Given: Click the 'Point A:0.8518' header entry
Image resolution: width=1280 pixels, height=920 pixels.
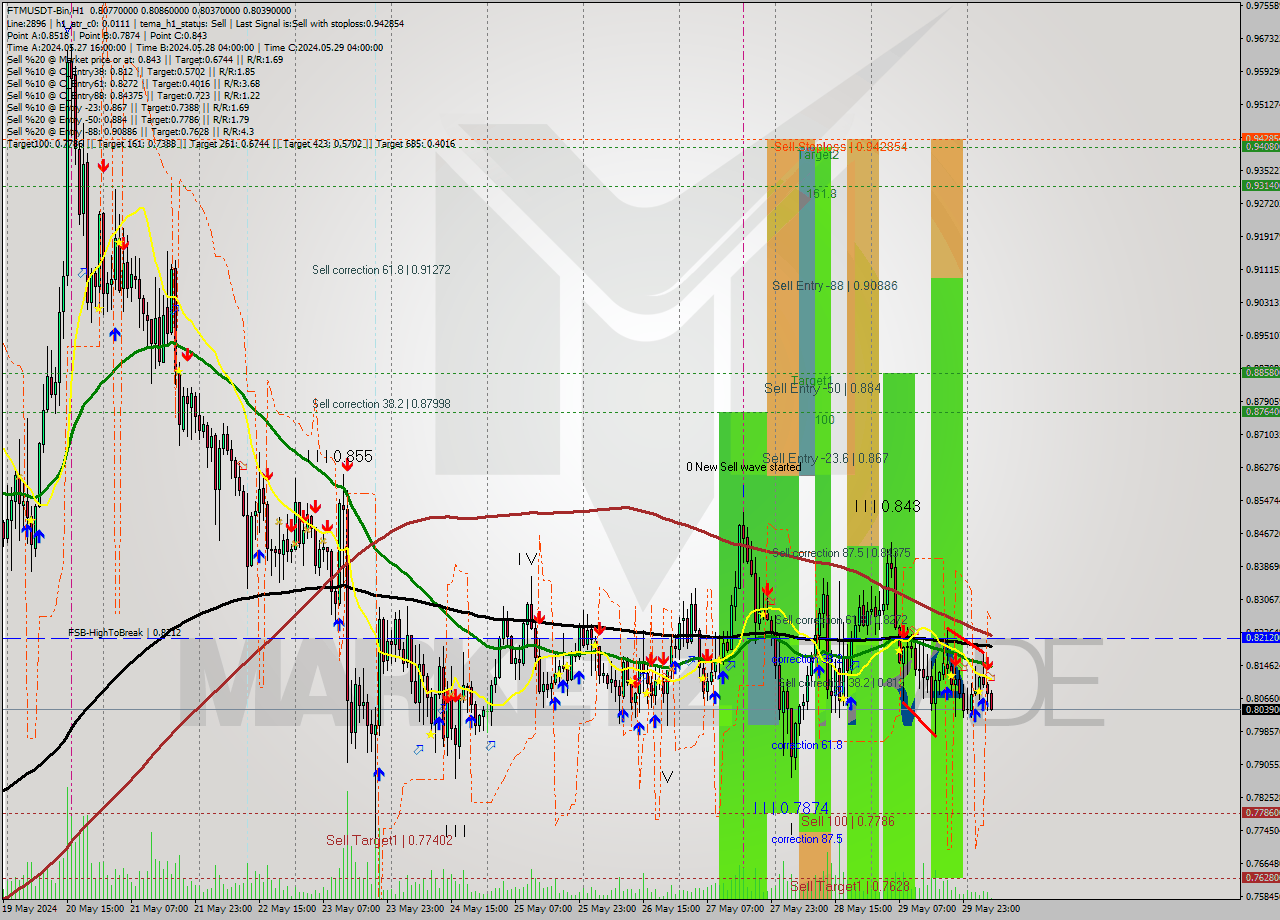Looking at the screenshot, I should [x=36, y=35].
